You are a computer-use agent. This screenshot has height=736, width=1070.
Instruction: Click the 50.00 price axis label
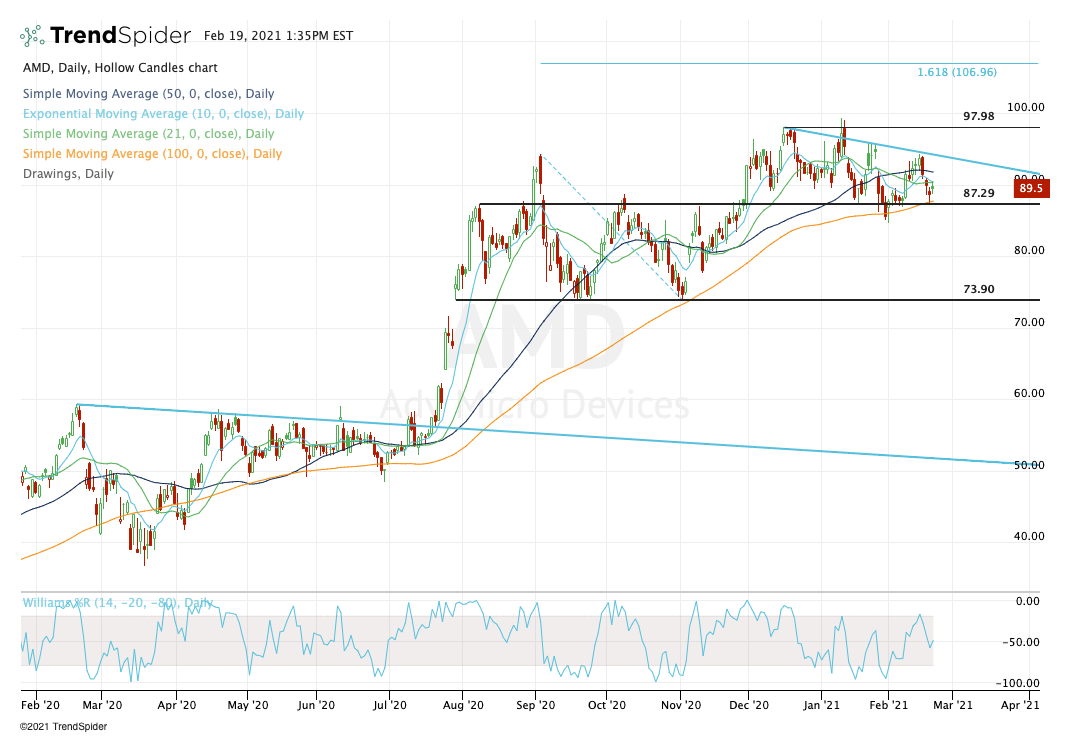pyautogui.click(x=1029, y=465)
